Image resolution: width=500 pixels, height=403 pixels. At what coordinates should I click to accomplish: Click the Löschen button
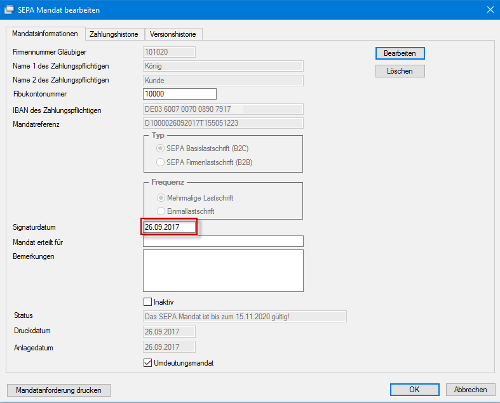pyautogui.click(x=400, y=71)
